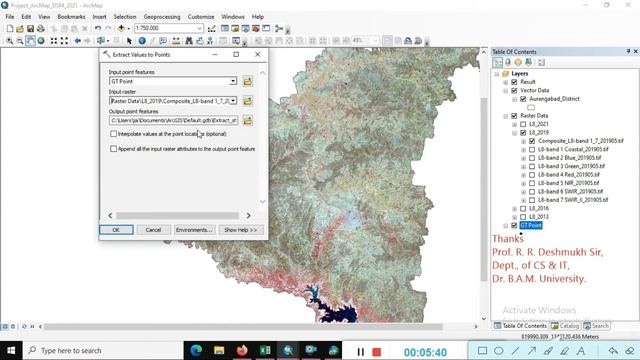Click the Output point features path field
Image resolution: width=640 pixels, height=360 pixels.
pos(173,120)
